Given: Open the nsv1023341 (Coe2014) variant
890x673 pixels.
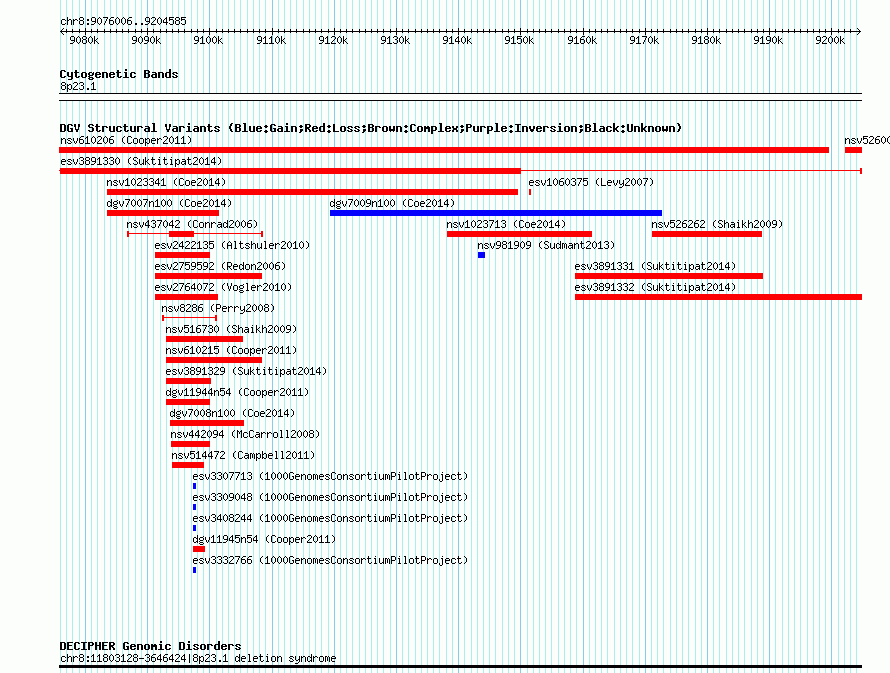Looking at the screenshot, I should pyautogui.click(x=166, y=182).
